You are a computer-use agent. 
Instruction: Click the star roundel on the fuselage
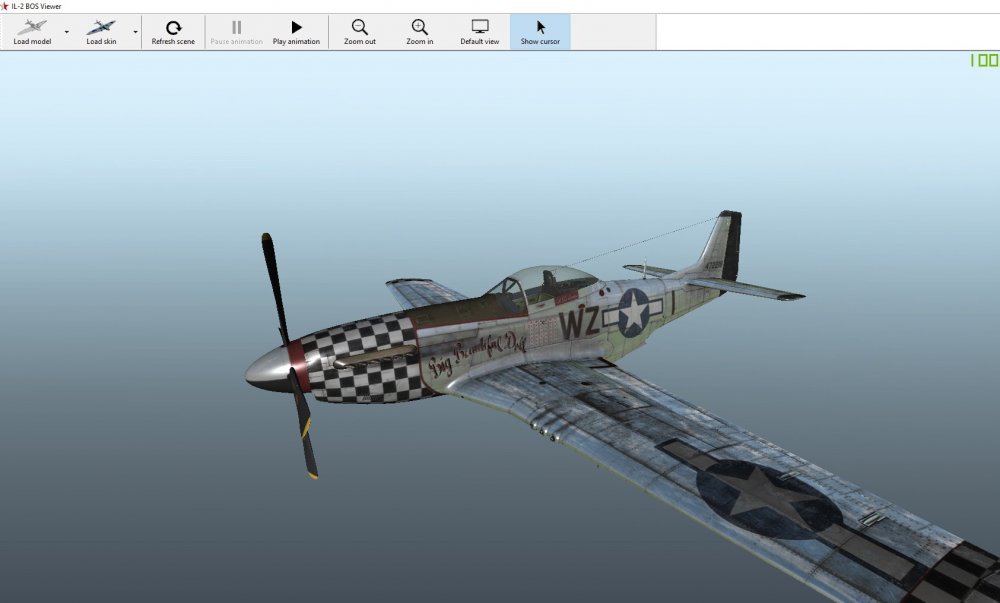pyautogui.click(x=633, y=312)
